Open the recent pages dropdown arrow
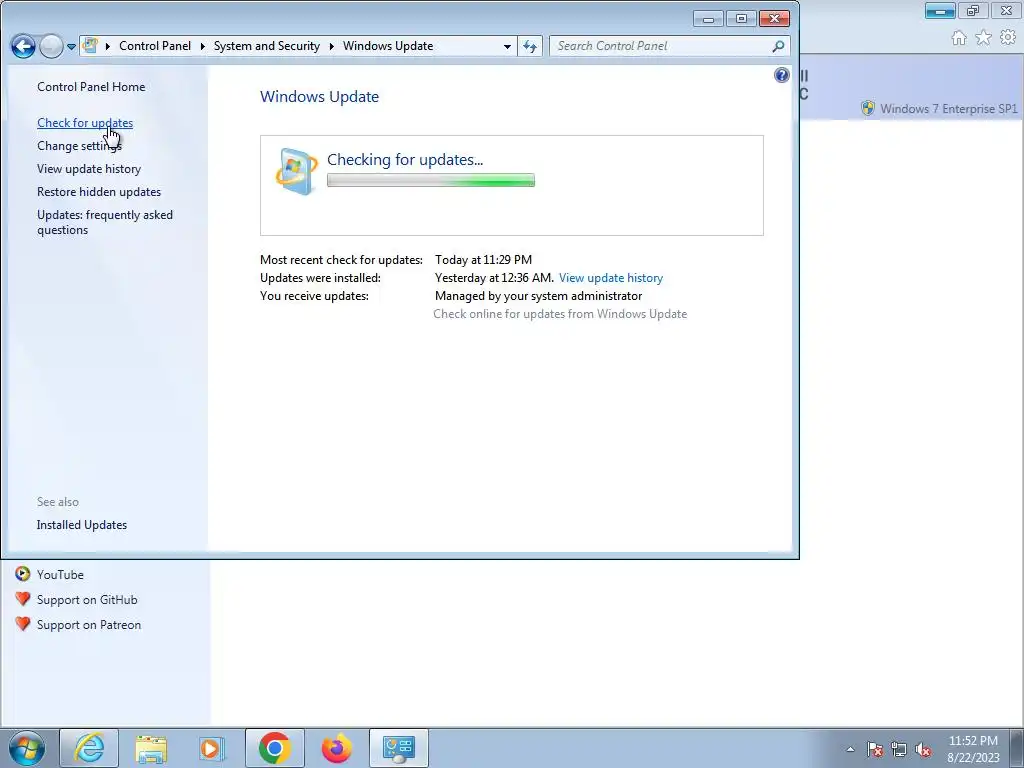This screenshot has width=1024, height=768. tap(71, 46)
